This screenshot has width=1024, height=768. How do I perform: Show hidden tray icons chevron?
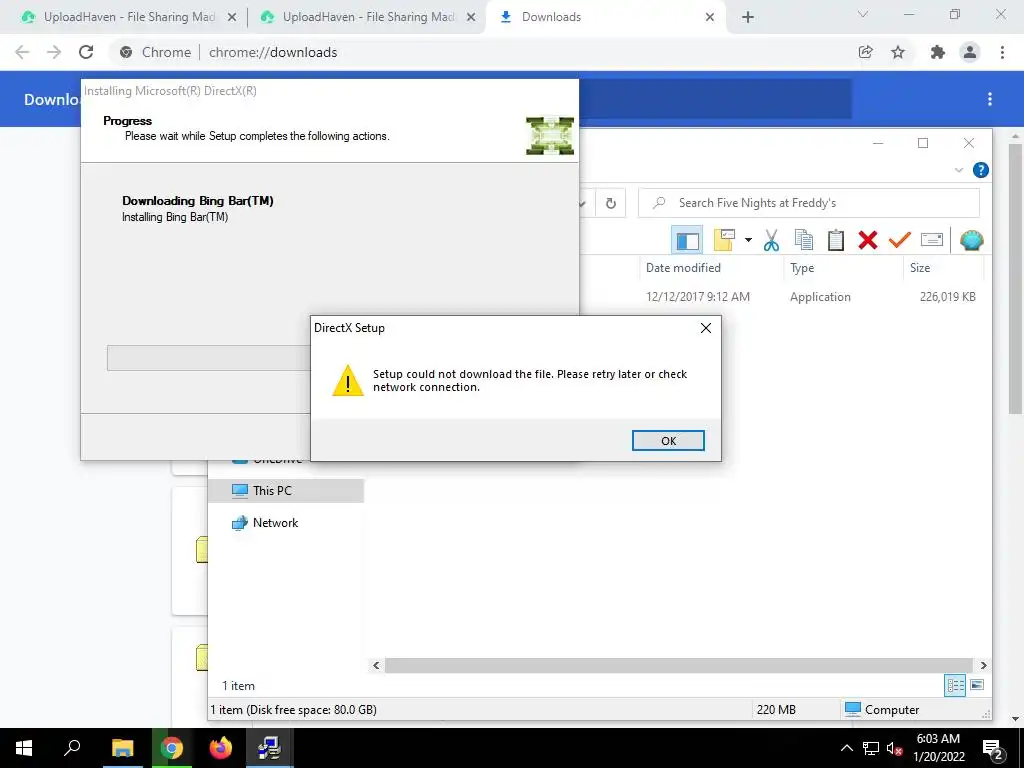coord(846,748)
